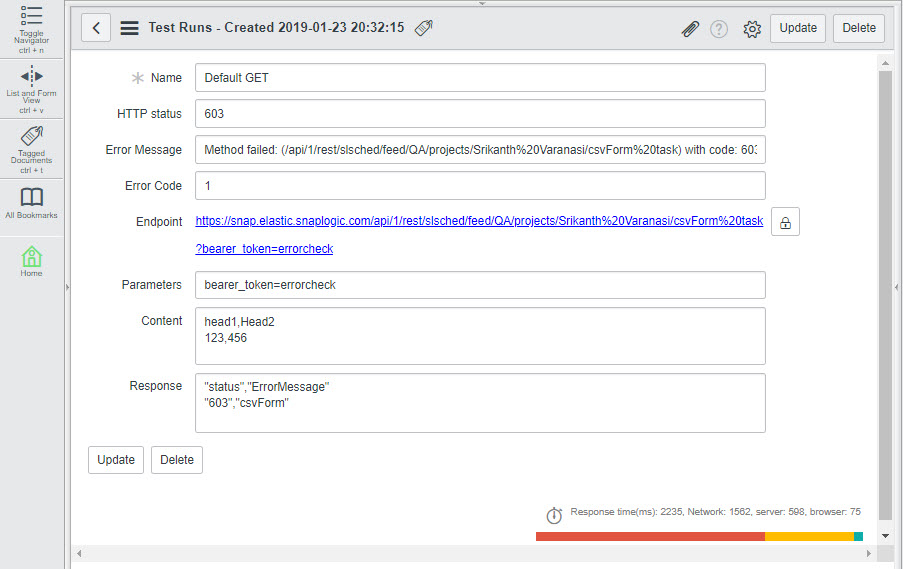The width and height of the screenshot is (903, 569).
Task: Open the settings gear icon
Action: (x=752, y=29)
